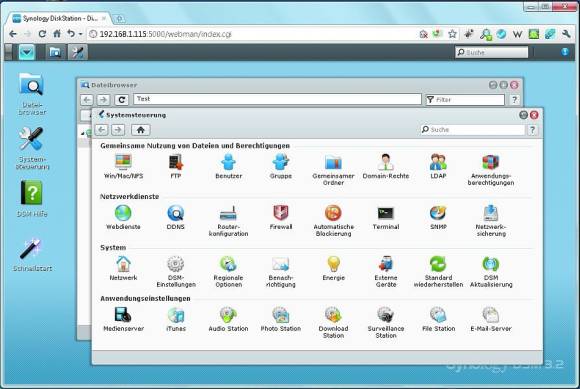This screenshot has height=389, width=580.
Task: Click bookmark star in address bar
Action: 452,34
